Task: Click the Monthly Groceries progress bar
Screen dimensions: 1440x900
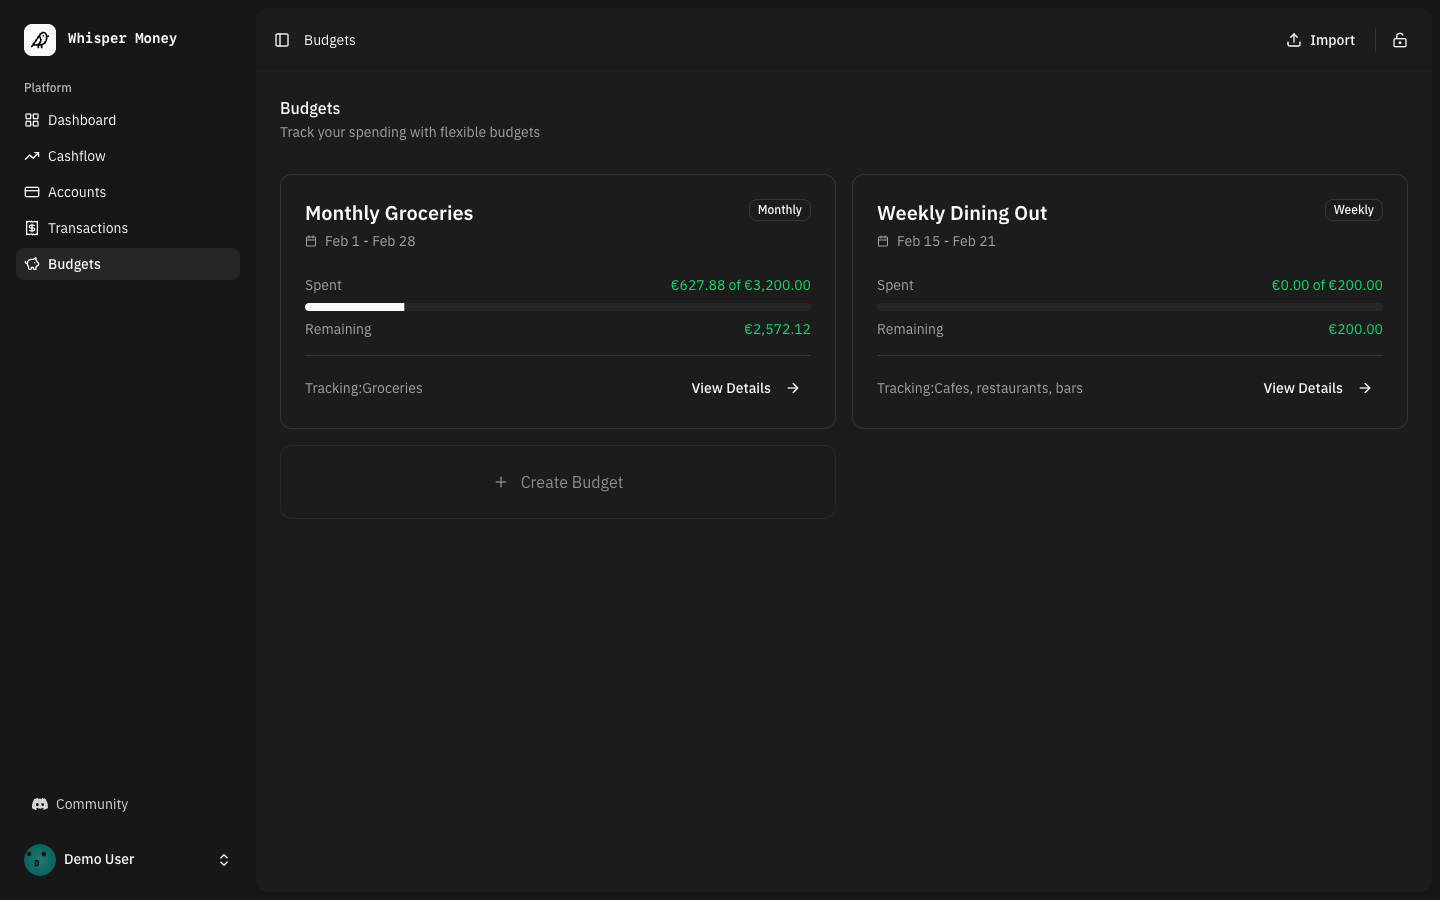Action: click(557, 307)
